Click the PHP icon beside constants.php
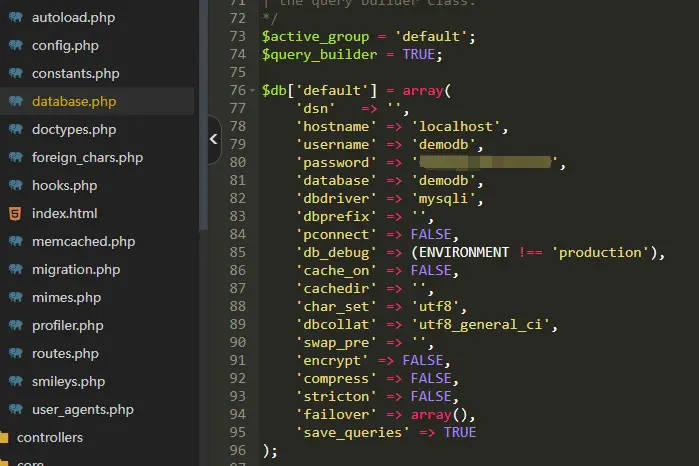This screenshot has height=466, width=699. pyautogui.click(x=16, y=74)
